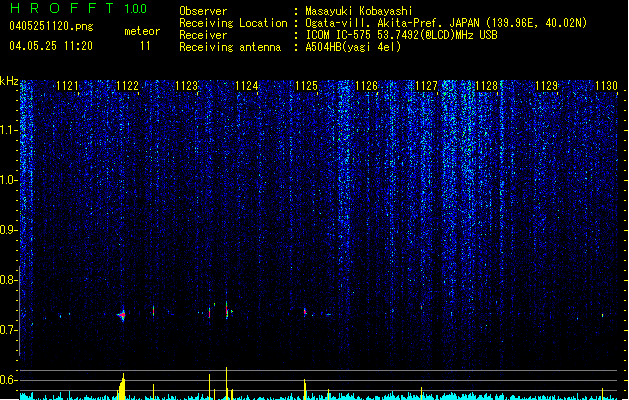Click the 0.7 frequency axis label
Viewport: 629px width, 400px height.
click(x=8, y=330)
